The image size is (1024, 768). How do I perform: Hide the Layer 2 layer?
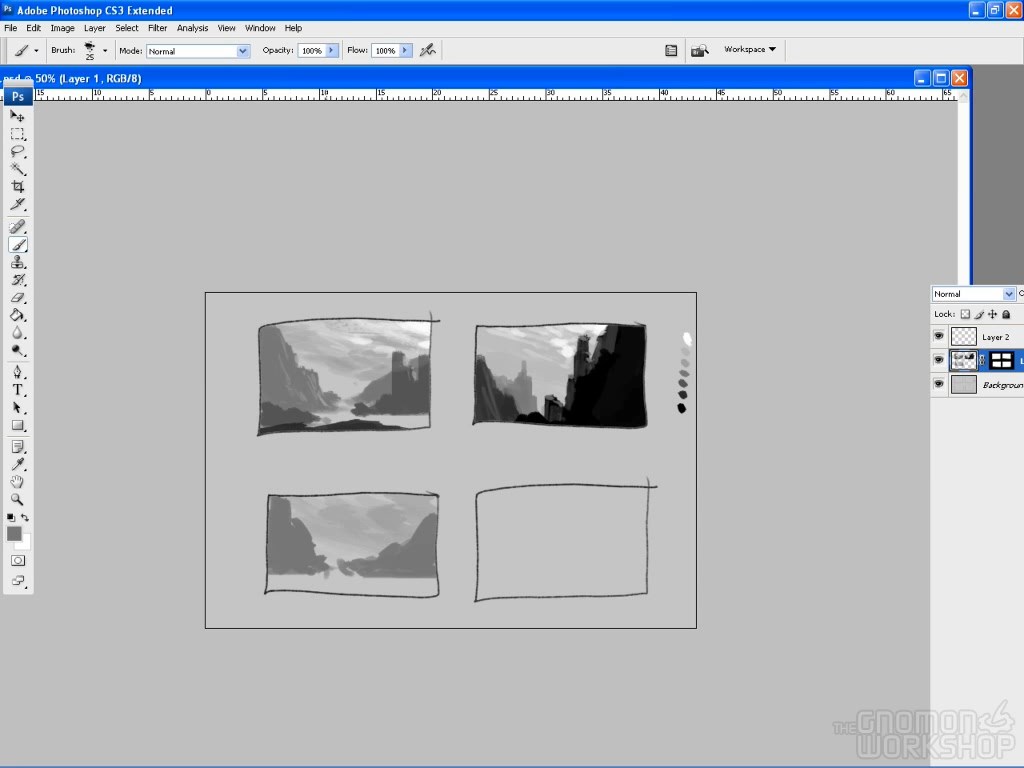(939, 337)
